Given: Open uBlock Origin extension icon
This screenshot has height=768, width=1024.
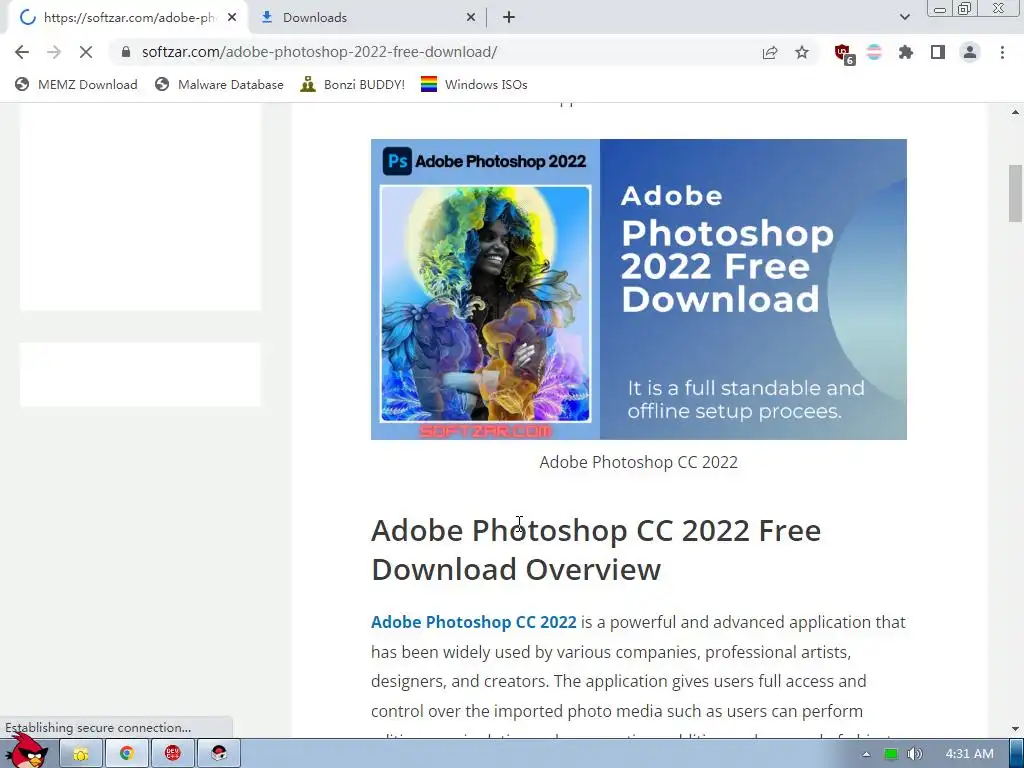Looking at the screenshot, I should 844,54.
